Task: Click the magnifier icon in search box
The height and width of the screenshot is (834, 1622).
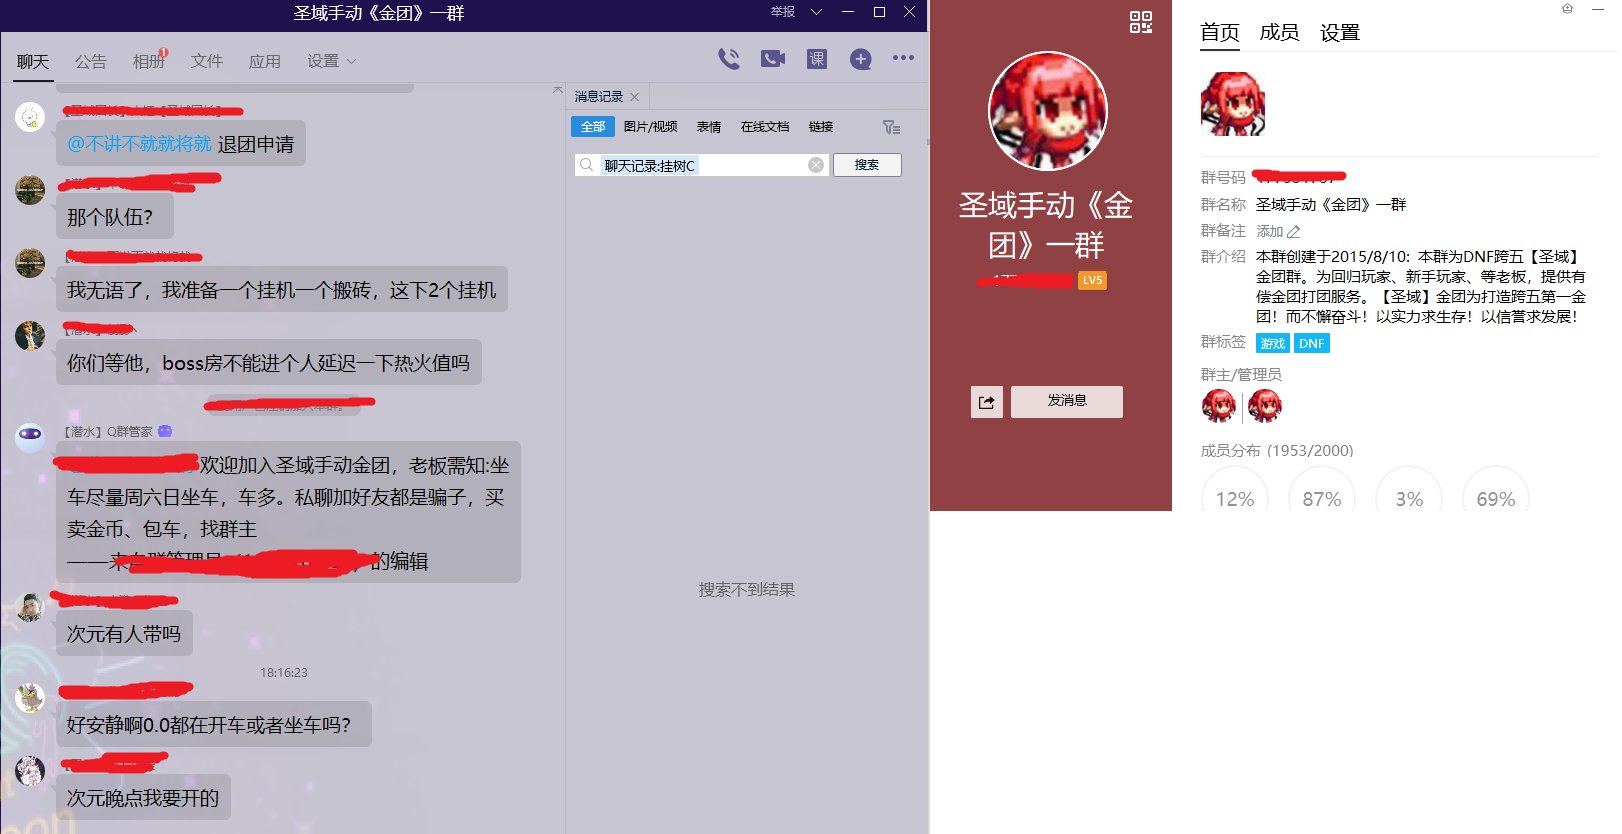Action: 587,165
